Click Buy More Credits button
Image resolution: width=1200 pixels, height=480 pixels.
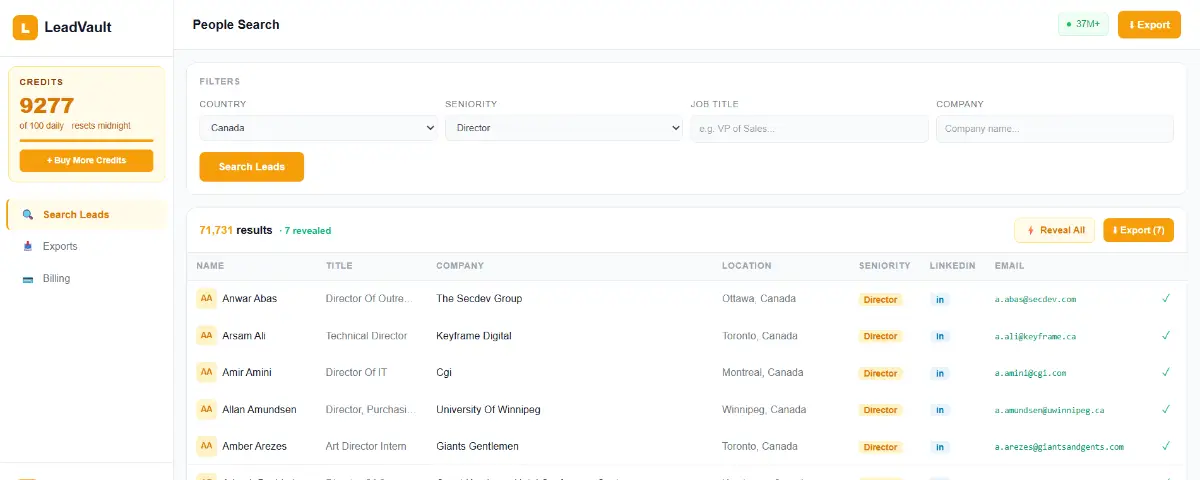[87, 160]
